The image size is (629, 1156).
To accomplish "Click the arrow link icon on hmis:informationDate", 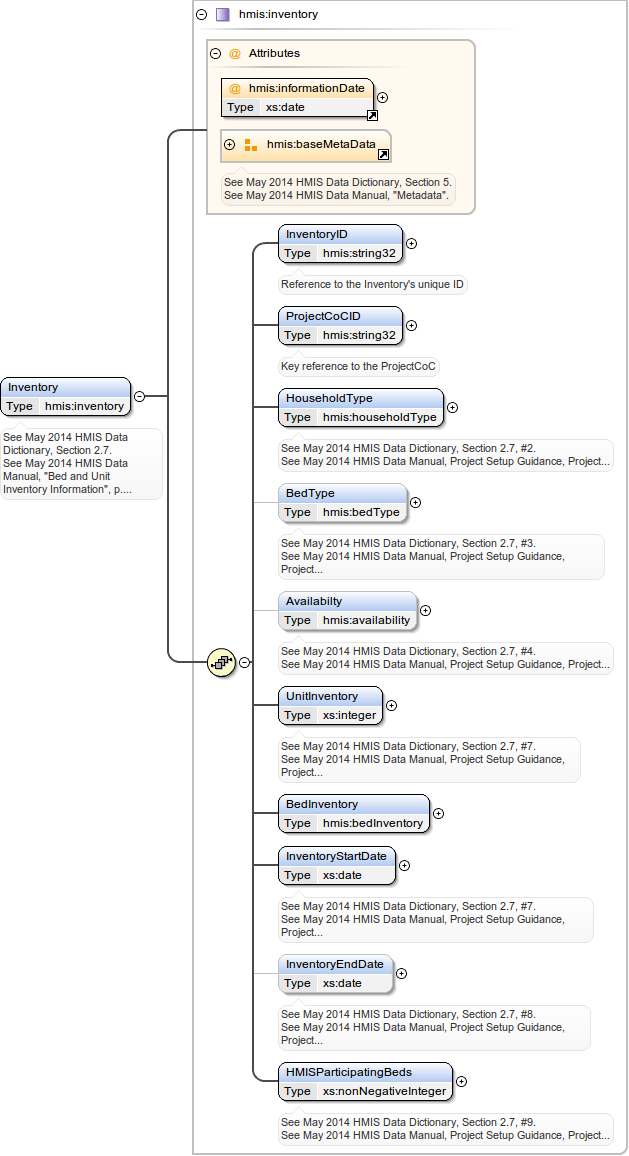I will tap(371, 116).
